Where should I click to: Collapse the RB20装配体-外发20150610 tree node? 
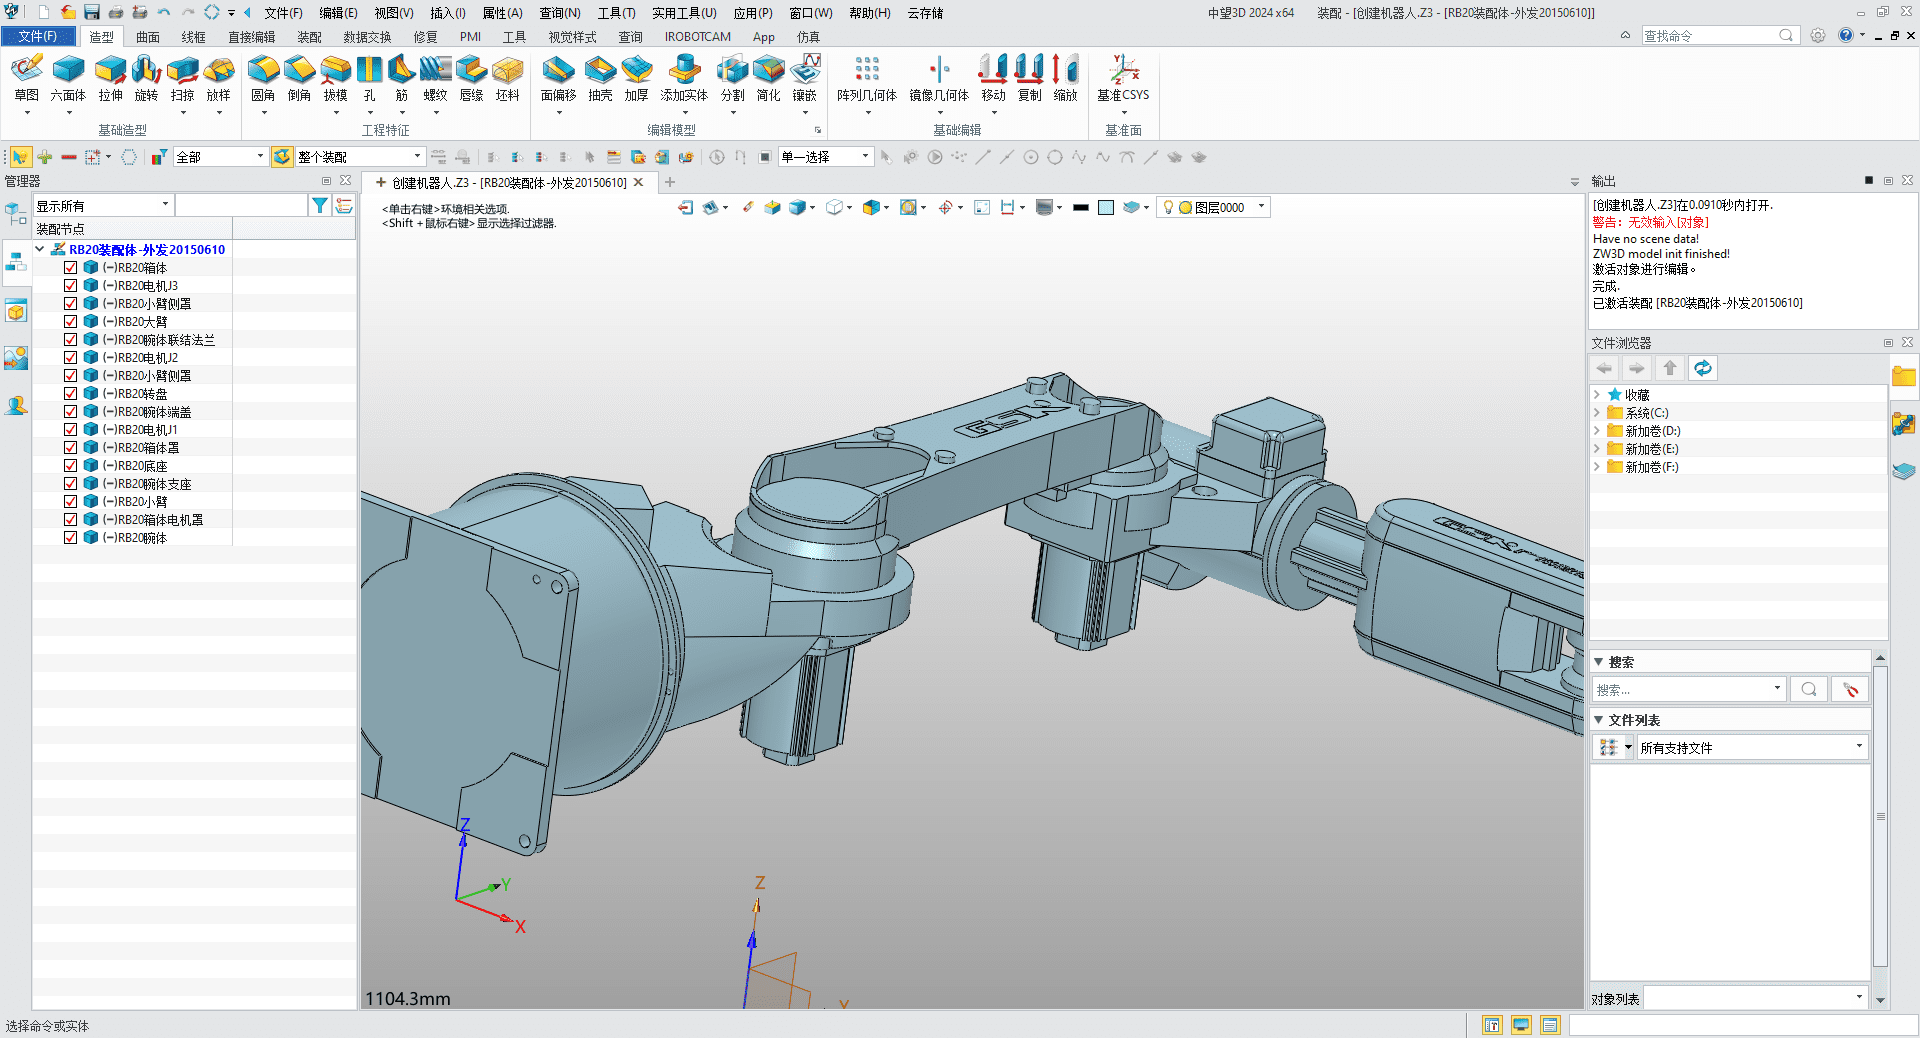tap(40, 249)
